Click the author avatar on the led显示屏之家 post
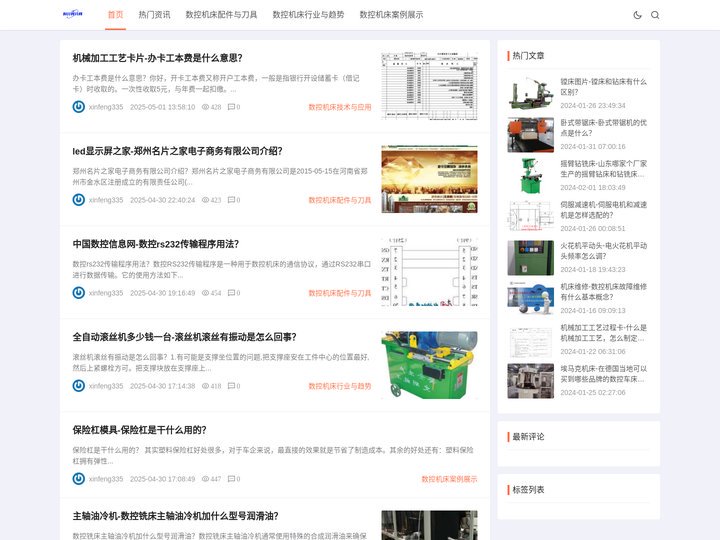720x540 pixels. coord(79,200)
